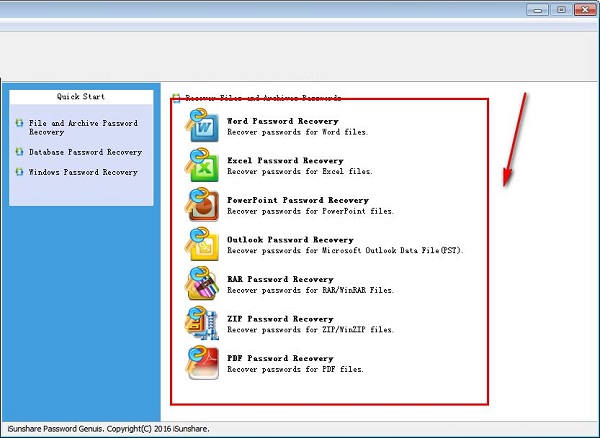Open the ZIP Password Recovery icon

[x=202, y=323]
